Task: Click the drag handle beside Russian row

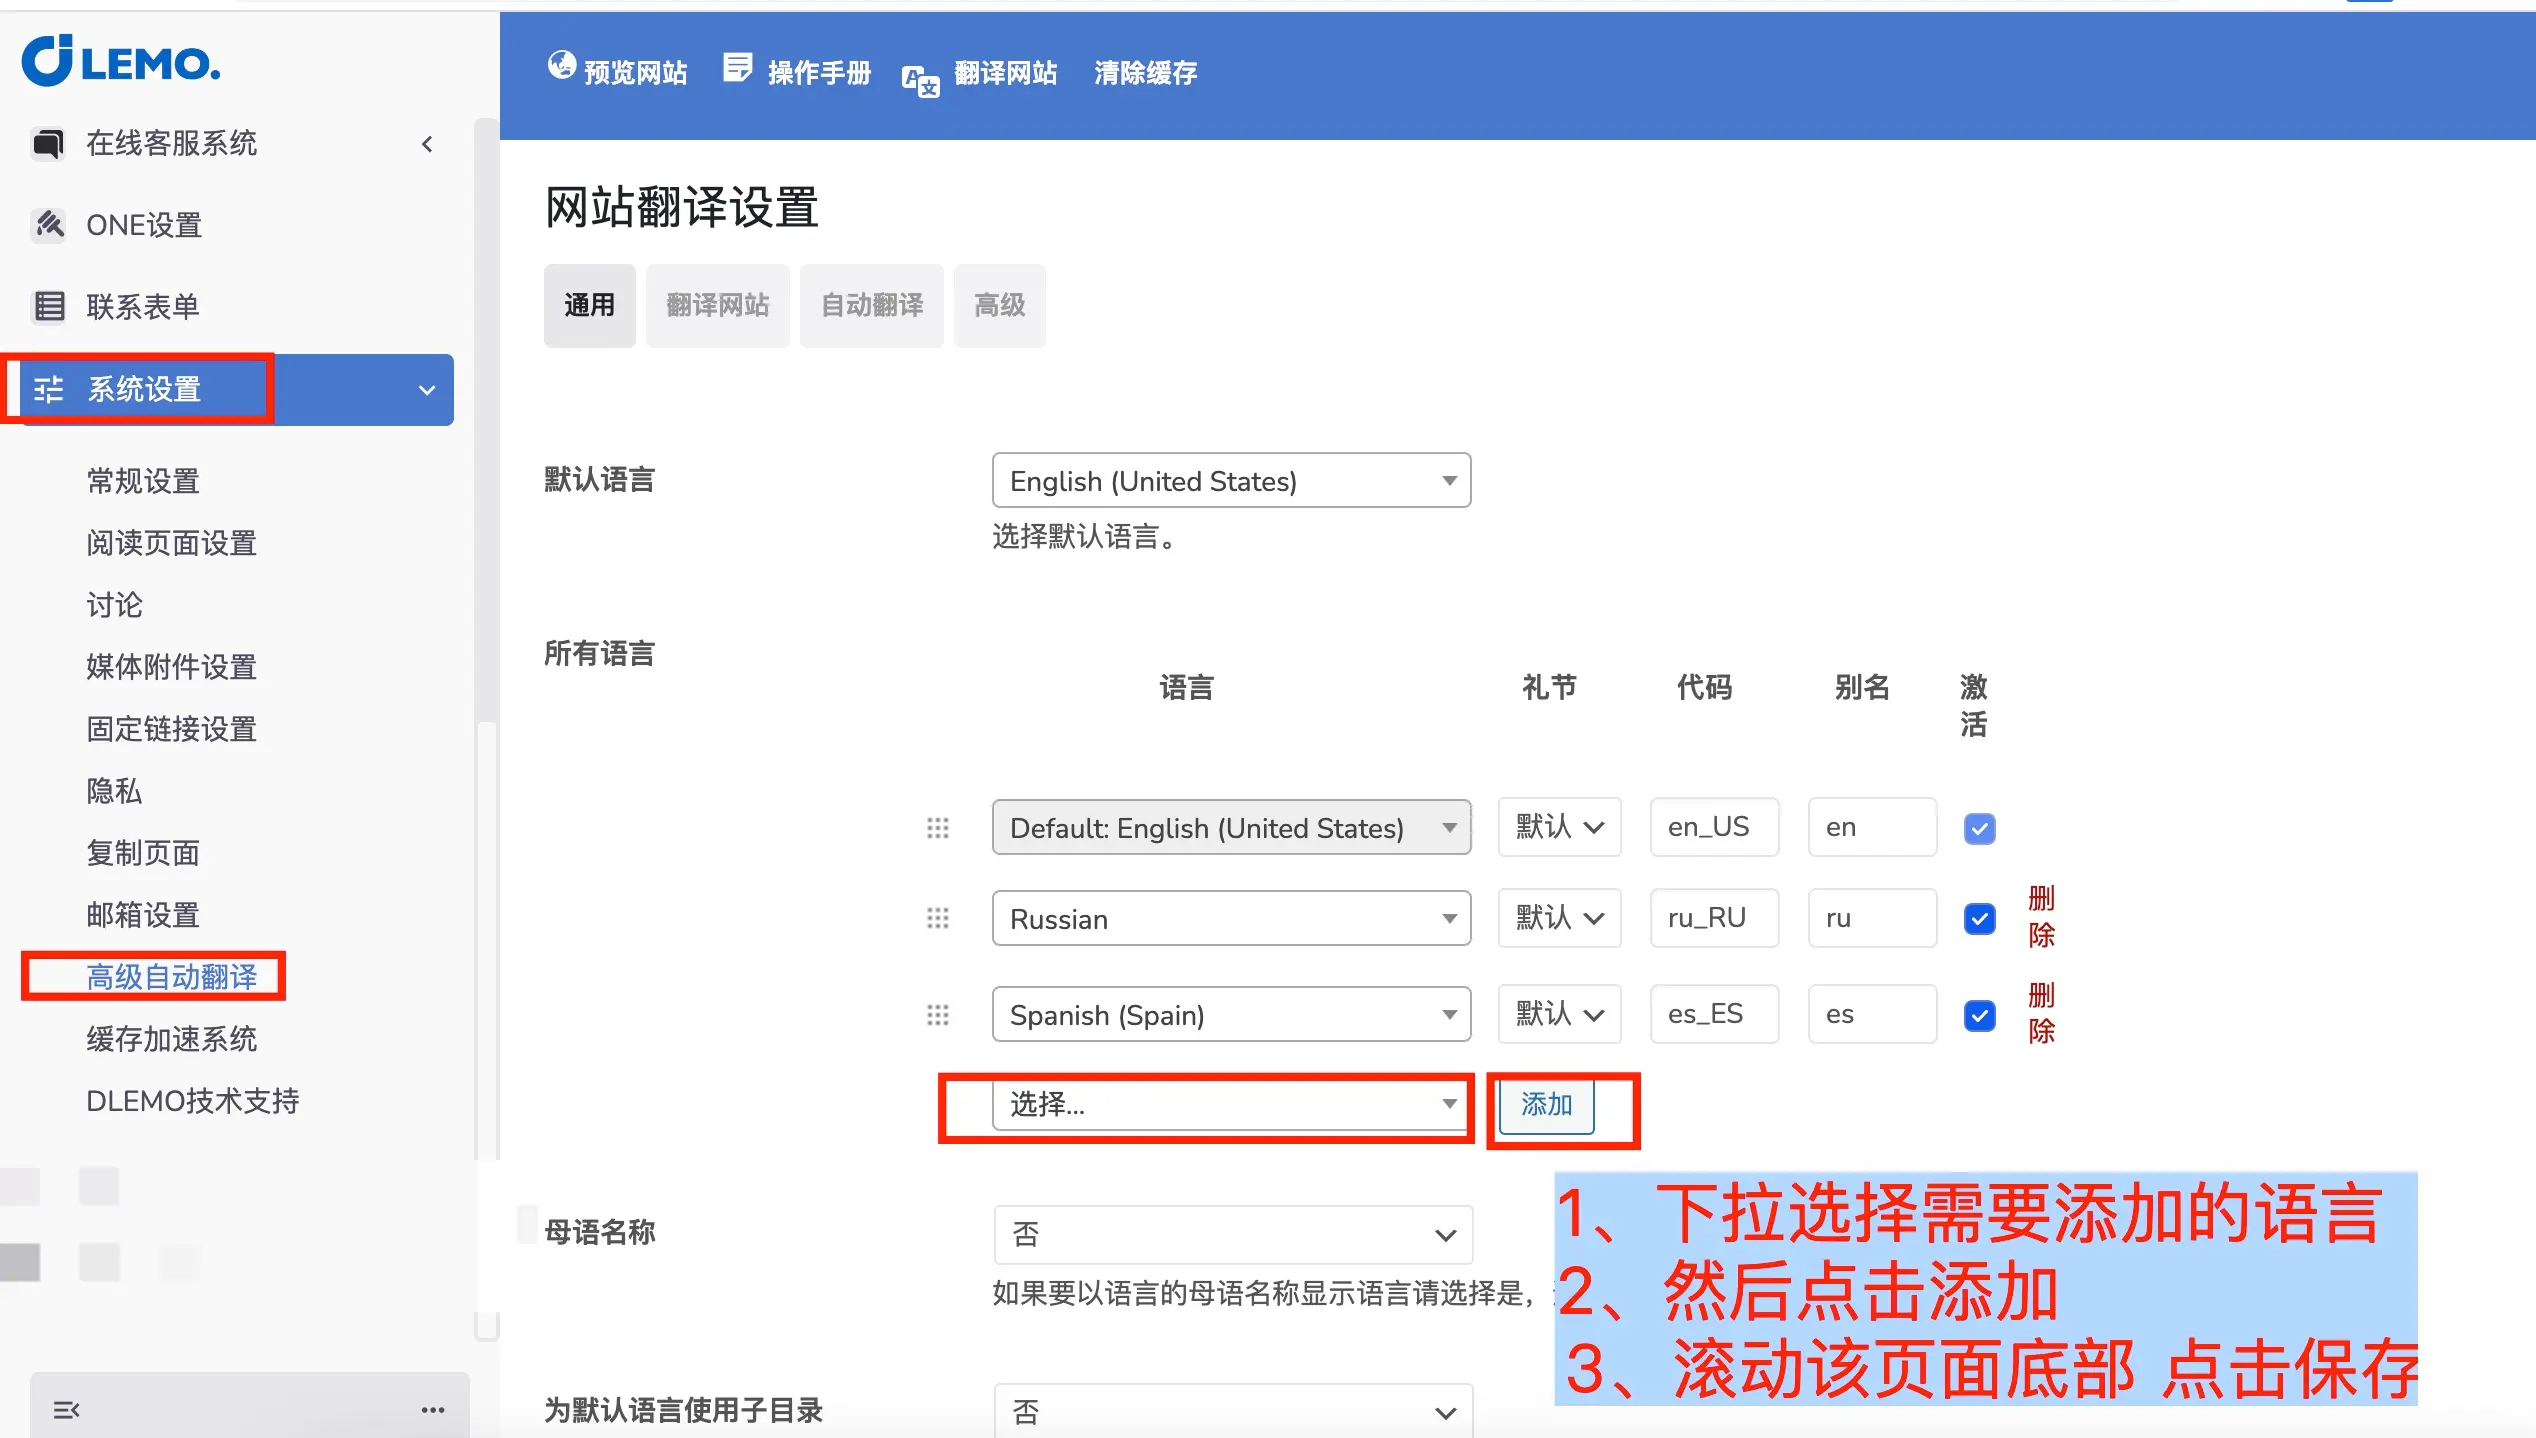Action: tap(937, 918)
